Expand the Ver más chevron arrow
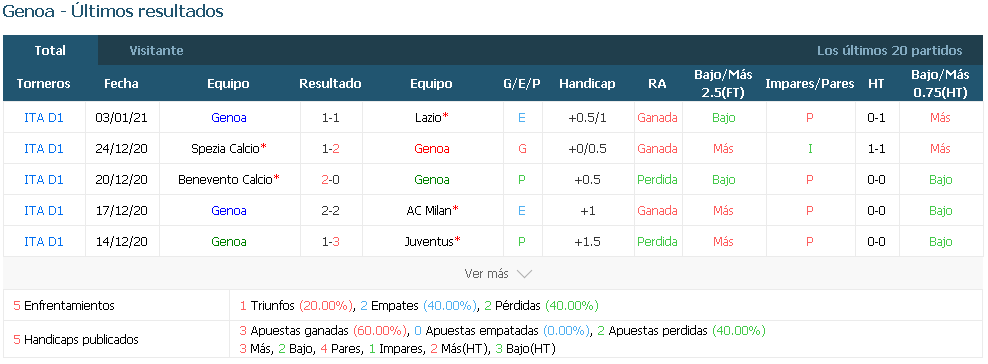This screenshot has width=988, height=364. point(524,274)
